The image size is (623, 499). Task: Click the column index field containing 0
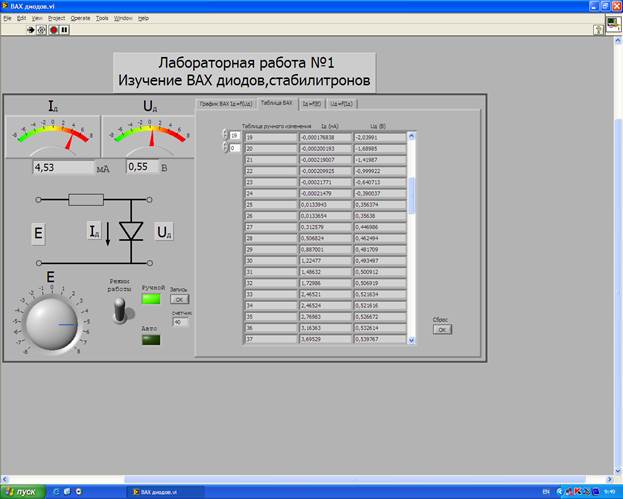pyautogui.click(x=235, y=148)
